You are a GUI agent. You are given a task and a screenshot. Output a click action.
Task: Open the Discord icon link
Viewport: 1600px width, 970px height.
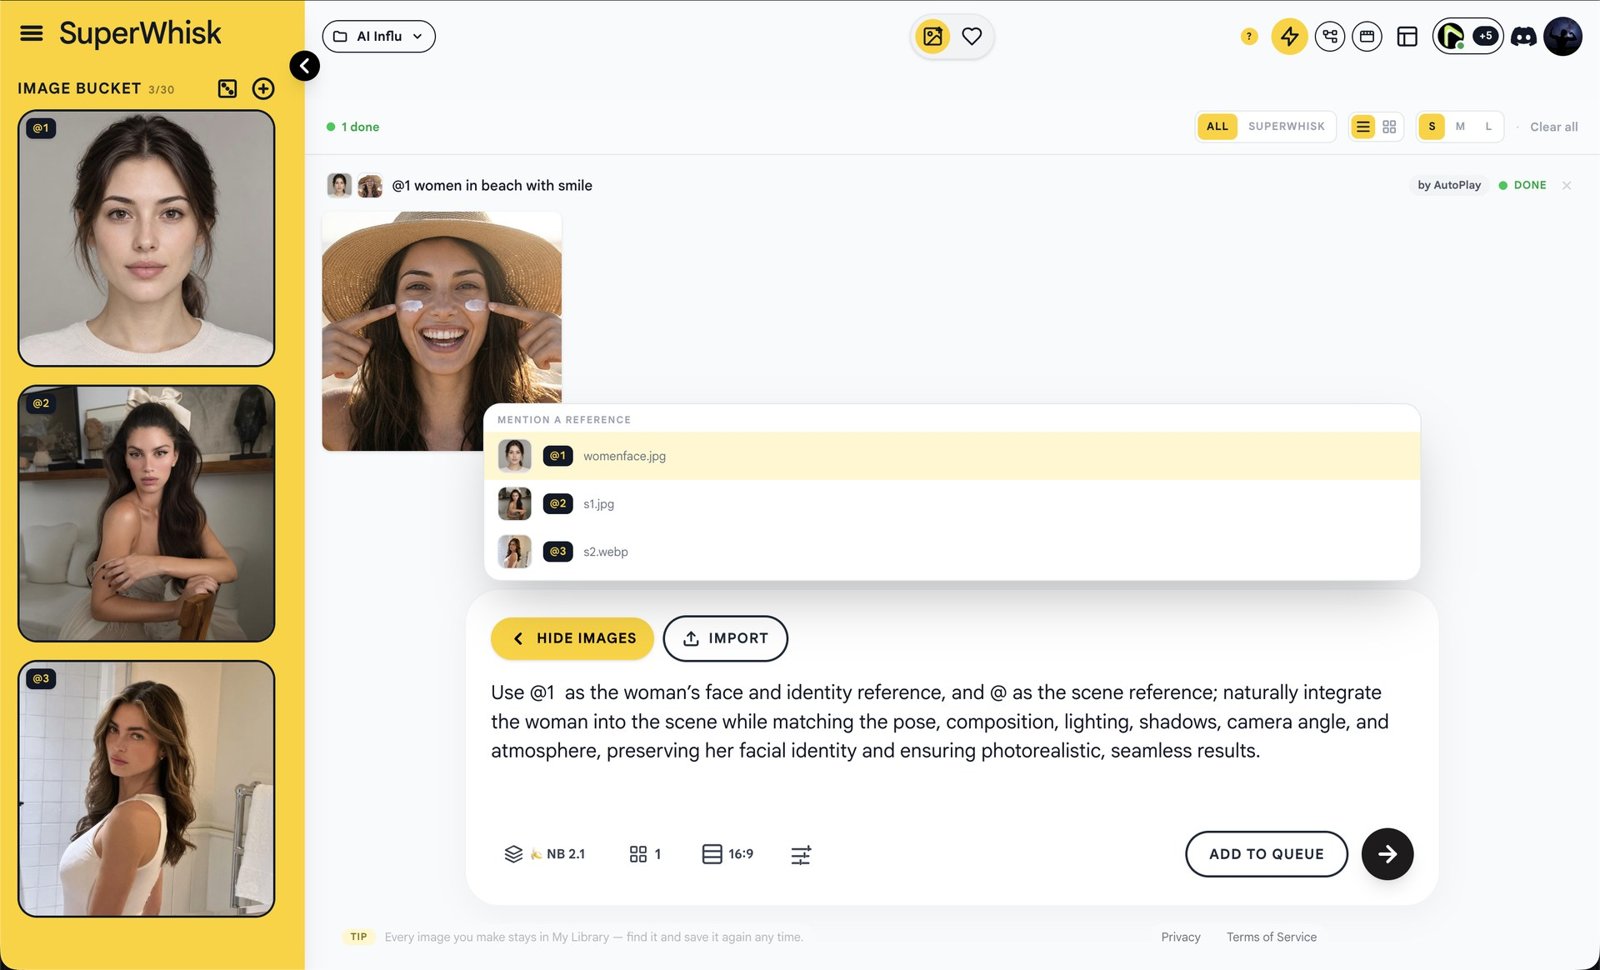1523,37
